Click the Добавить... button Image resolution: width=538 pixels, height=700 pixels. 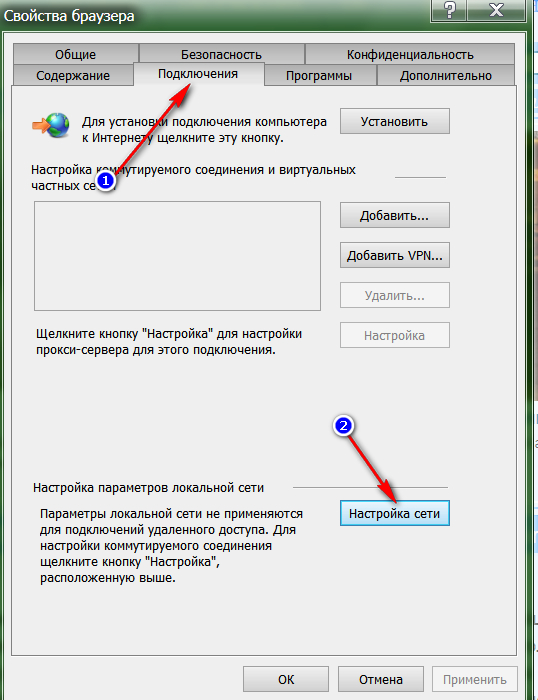pyautogui.click(x=395, y=215)
